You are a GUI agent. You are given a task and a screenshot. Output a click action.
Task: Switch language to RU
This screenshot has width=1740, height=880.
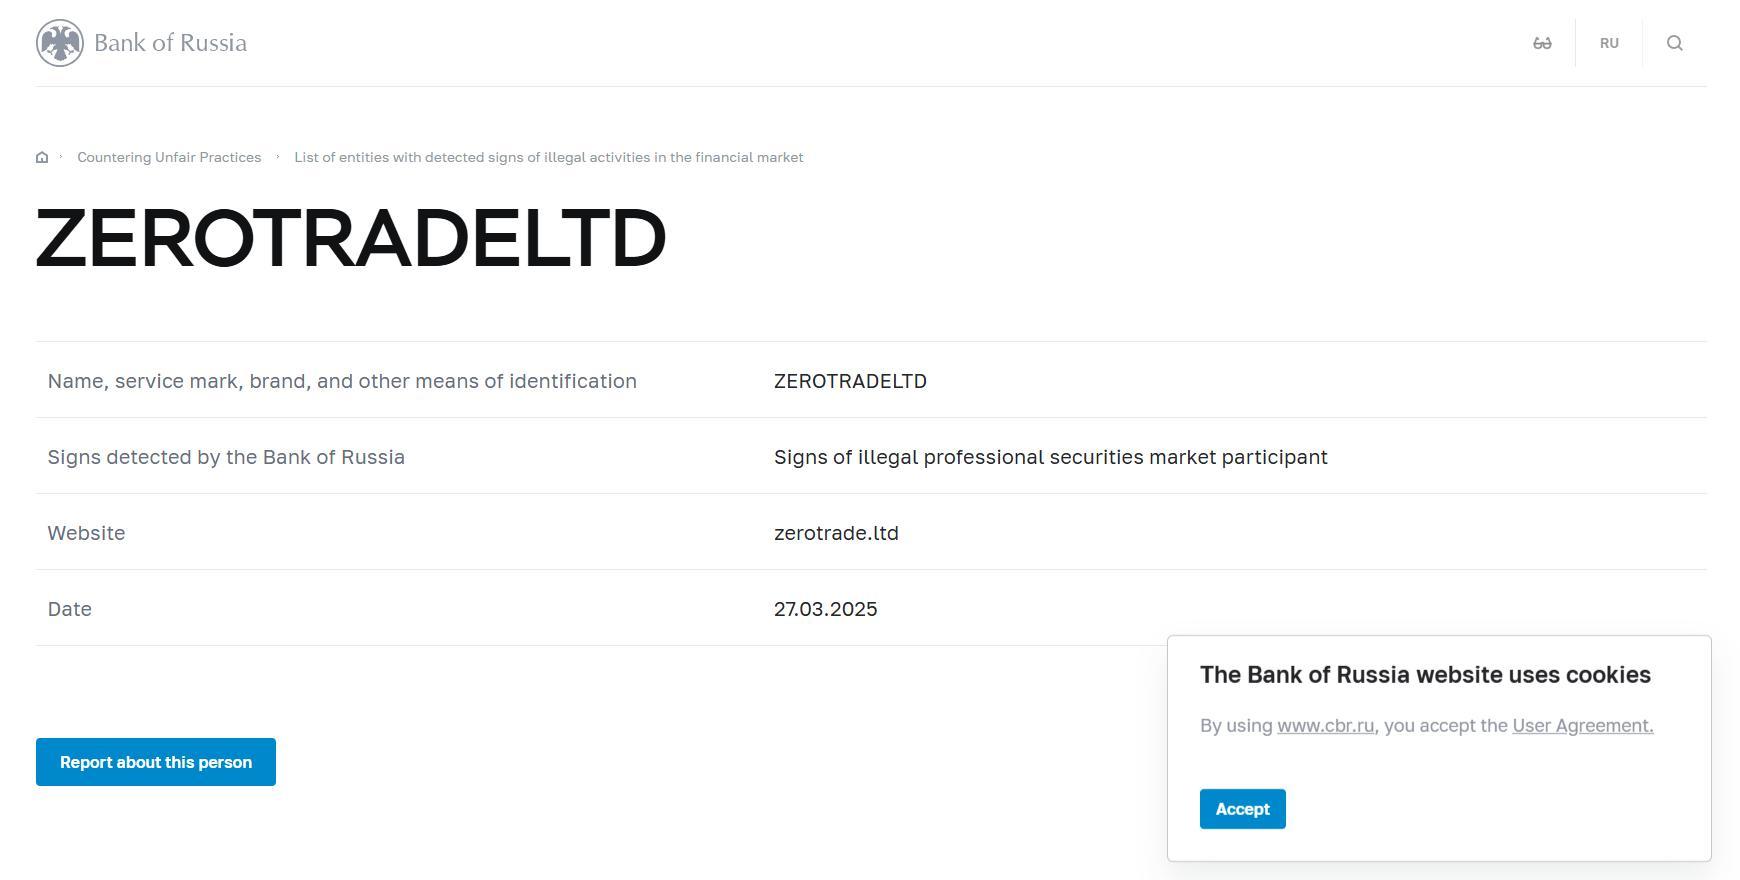pos(1609,43)
